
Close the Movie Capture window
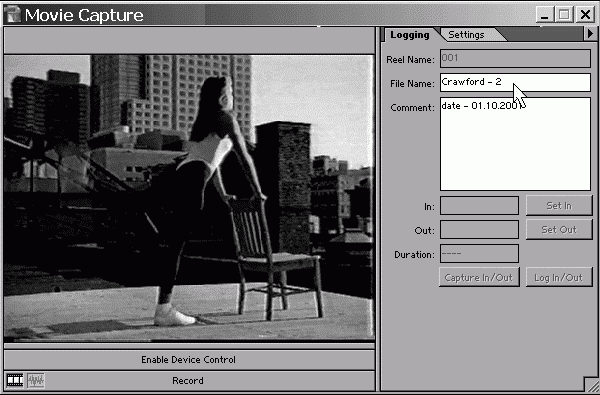(x=585, y=15)
